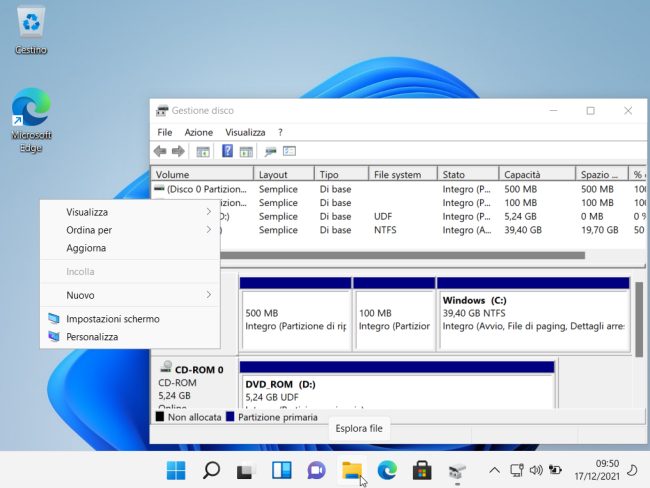Click the show/hide action pane toolbar icon

pyautogui.click(x=246, y=152)
